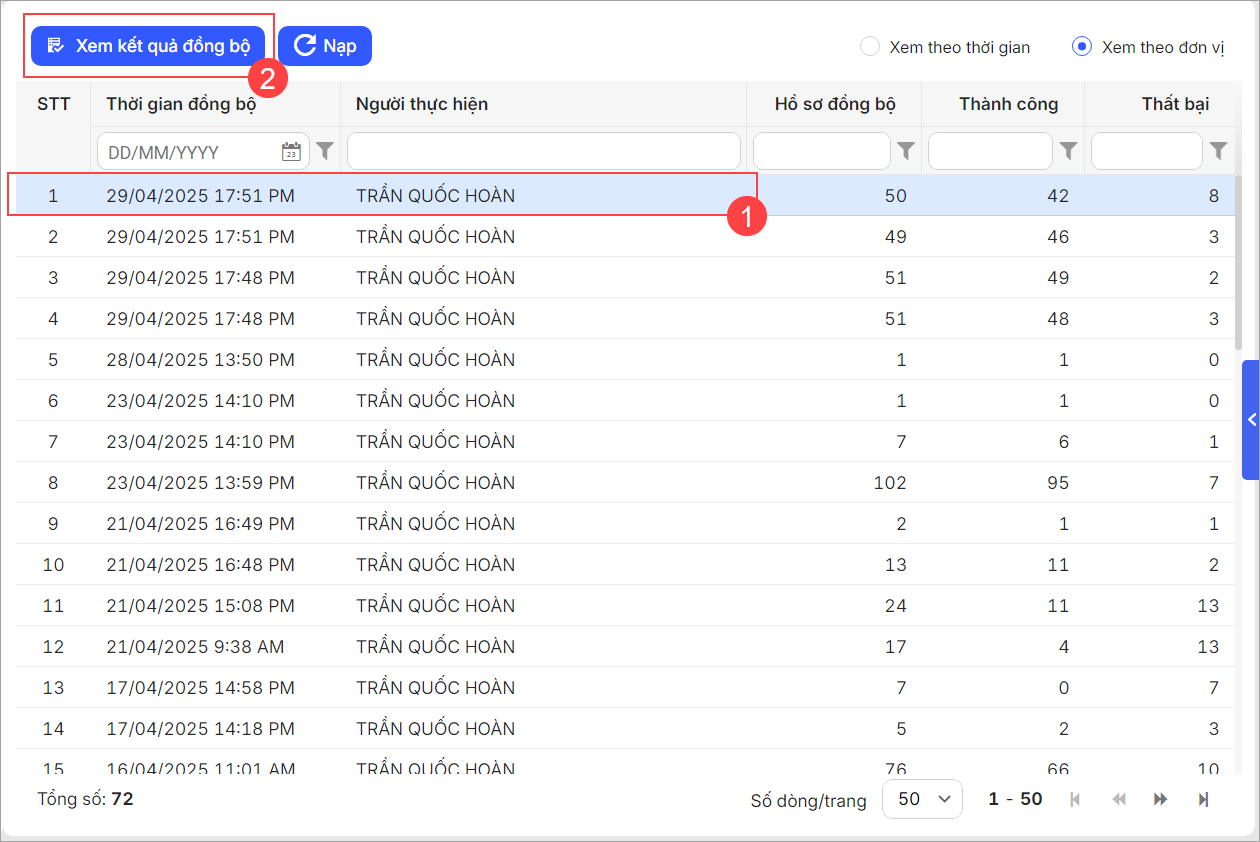Select Xem theo đơn vị radio

[x=1081, y=47]
